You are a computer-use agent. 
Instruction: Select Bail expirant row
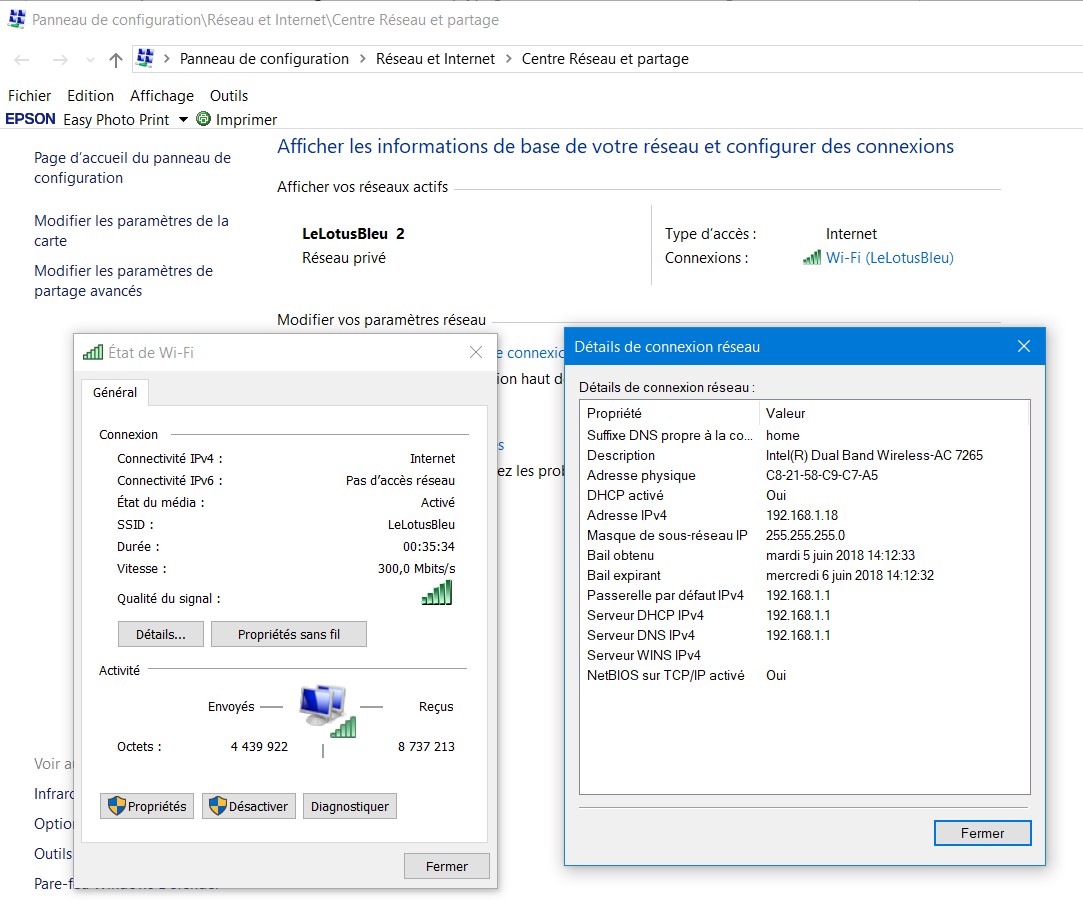[x=805, y=575]
